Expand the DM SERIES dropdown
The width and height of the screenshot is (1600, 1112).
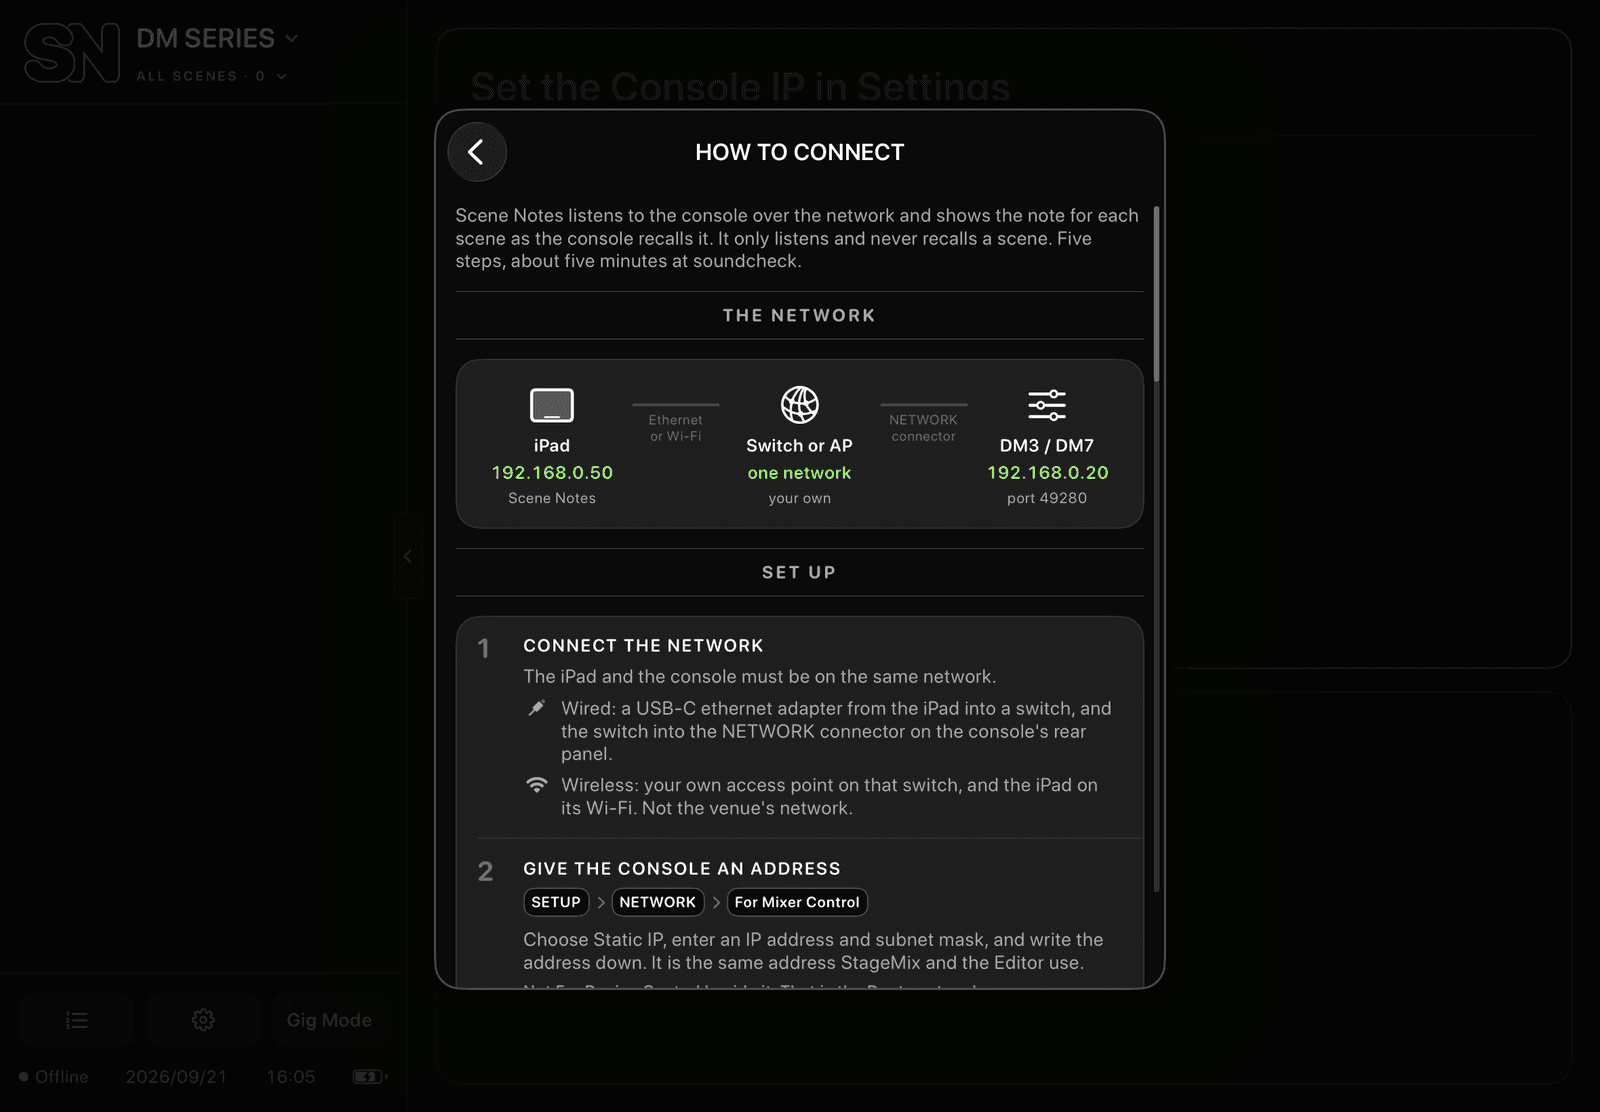217,38
